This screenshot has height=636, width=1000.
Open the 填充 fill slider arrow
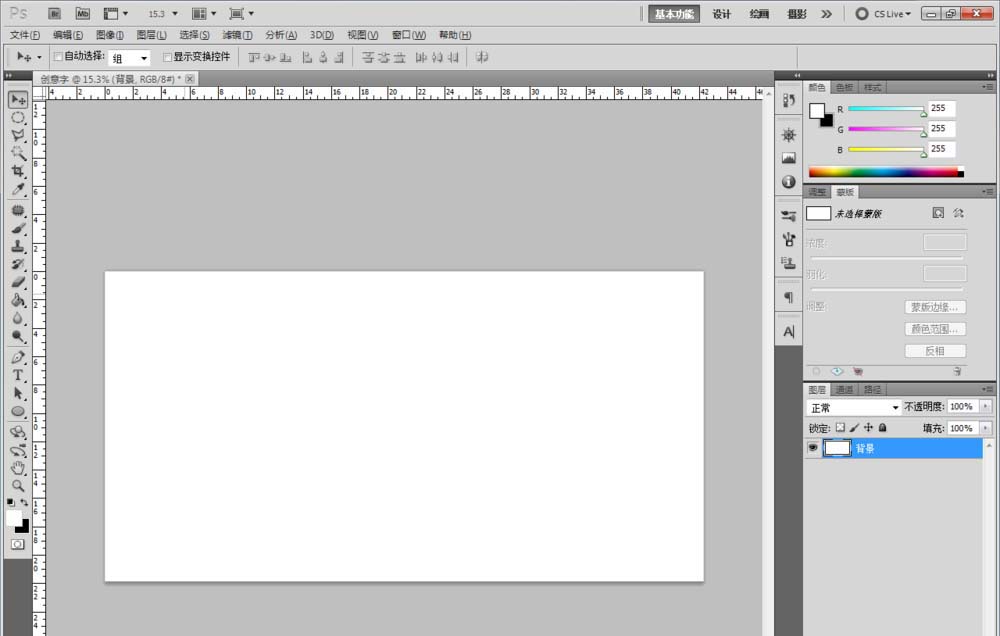tap(985, 428)
